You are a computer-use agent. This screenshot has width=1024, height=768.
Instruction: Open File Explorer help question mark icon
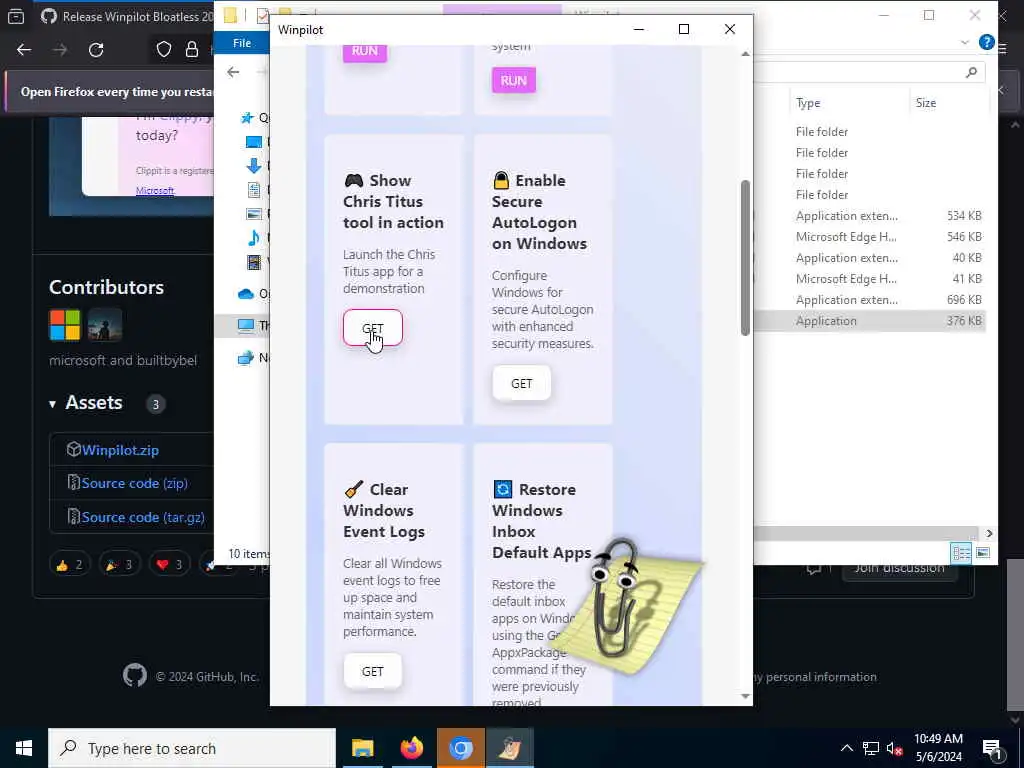tap(986, 42)
